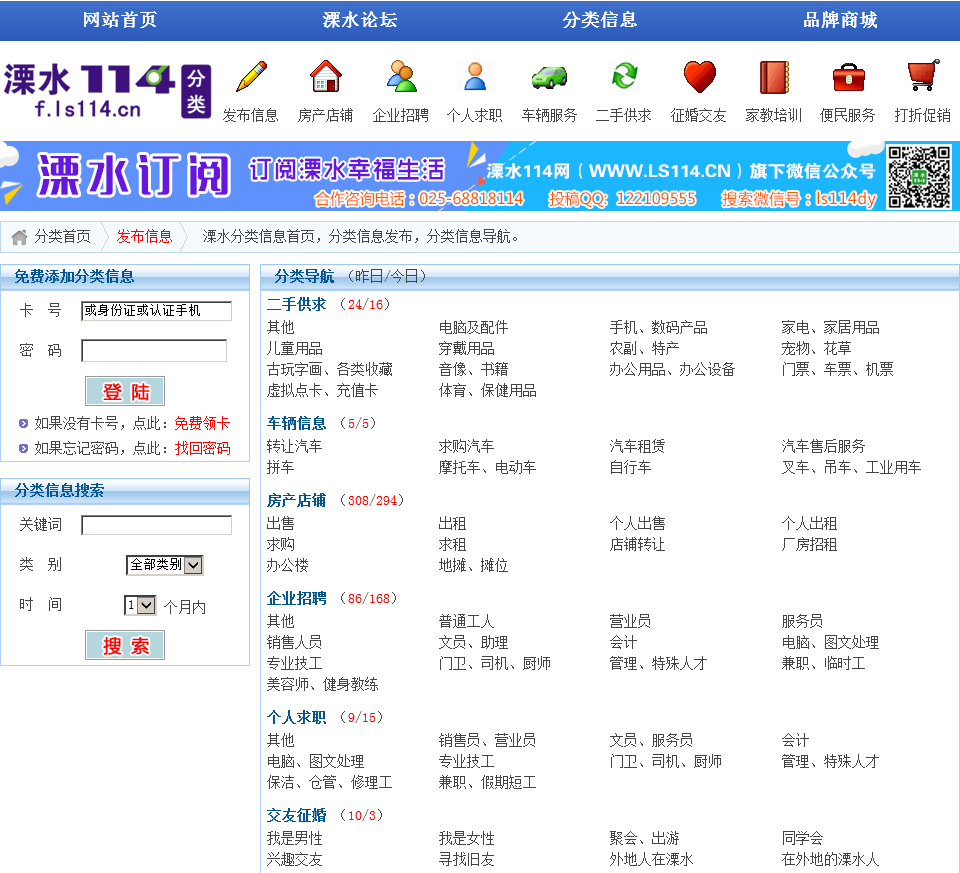Click 保洁、仓管、修理工 subcategory
This screenshot has height=873, width=960.
click(329, 782)
